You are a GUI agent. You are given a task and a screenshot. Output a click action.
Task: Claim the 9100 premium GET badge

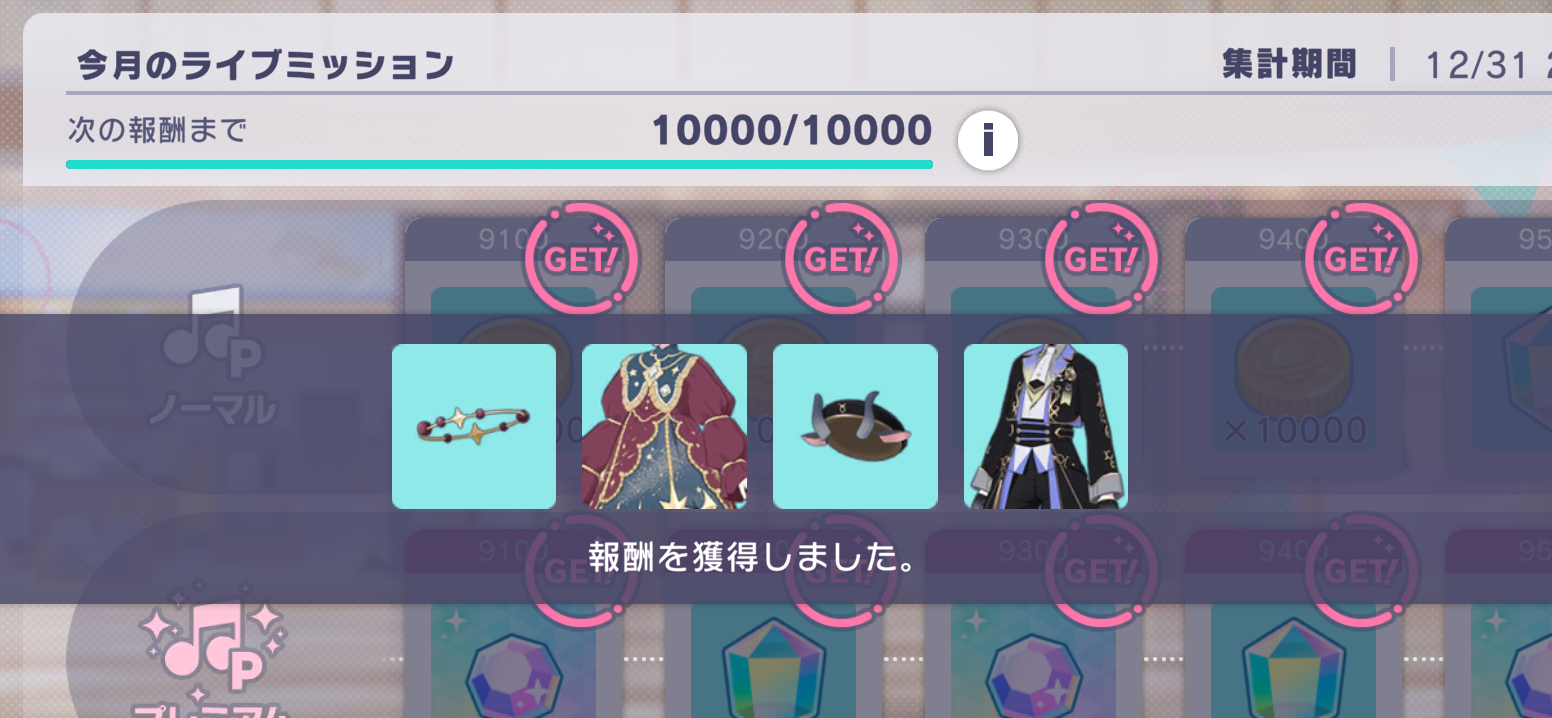pos(582,568)
